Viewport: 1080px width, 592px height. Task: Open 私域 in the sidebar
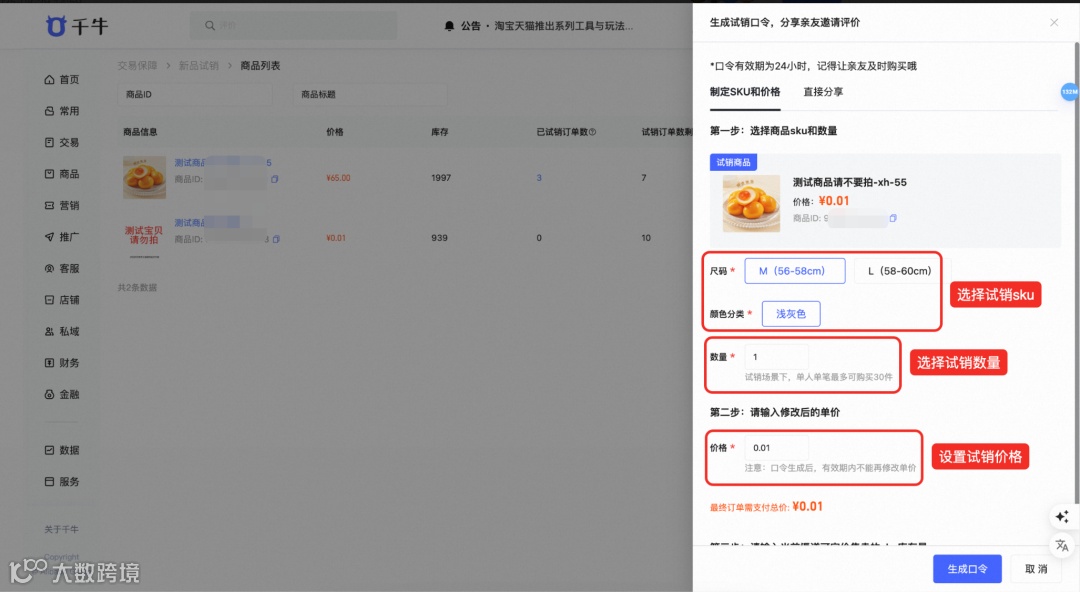pos(62,331)
